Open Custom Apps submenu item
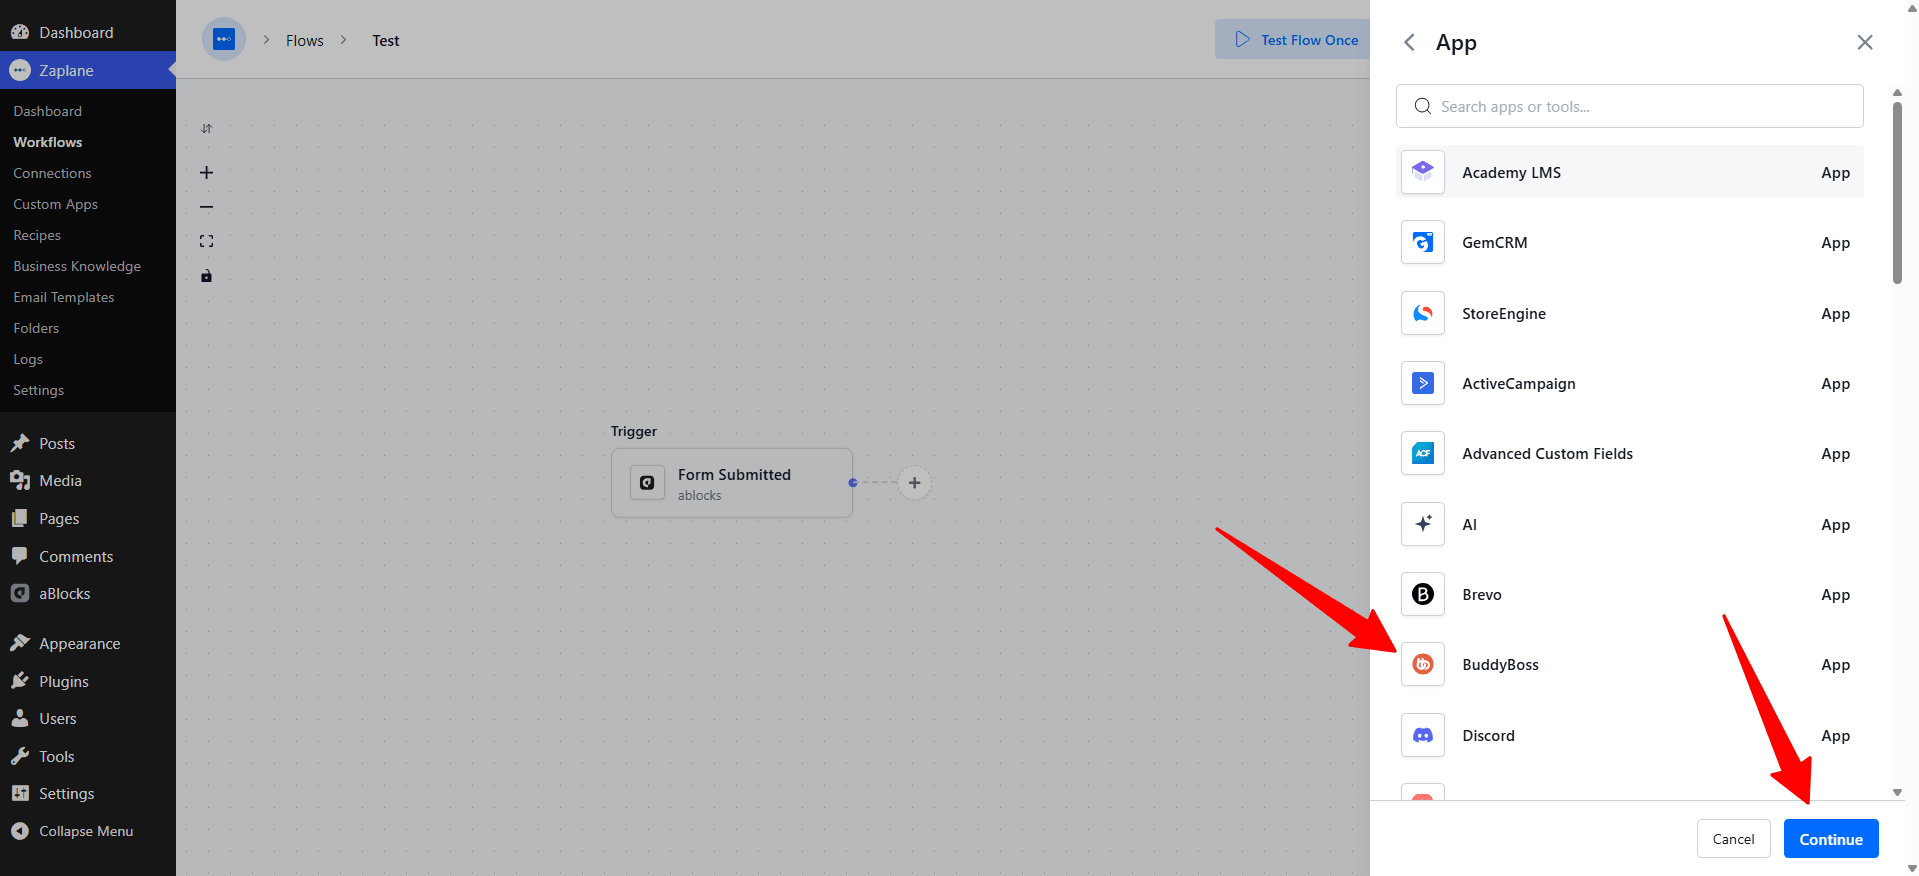Viewport: 1919px width, 876px height. coord(55,204)
